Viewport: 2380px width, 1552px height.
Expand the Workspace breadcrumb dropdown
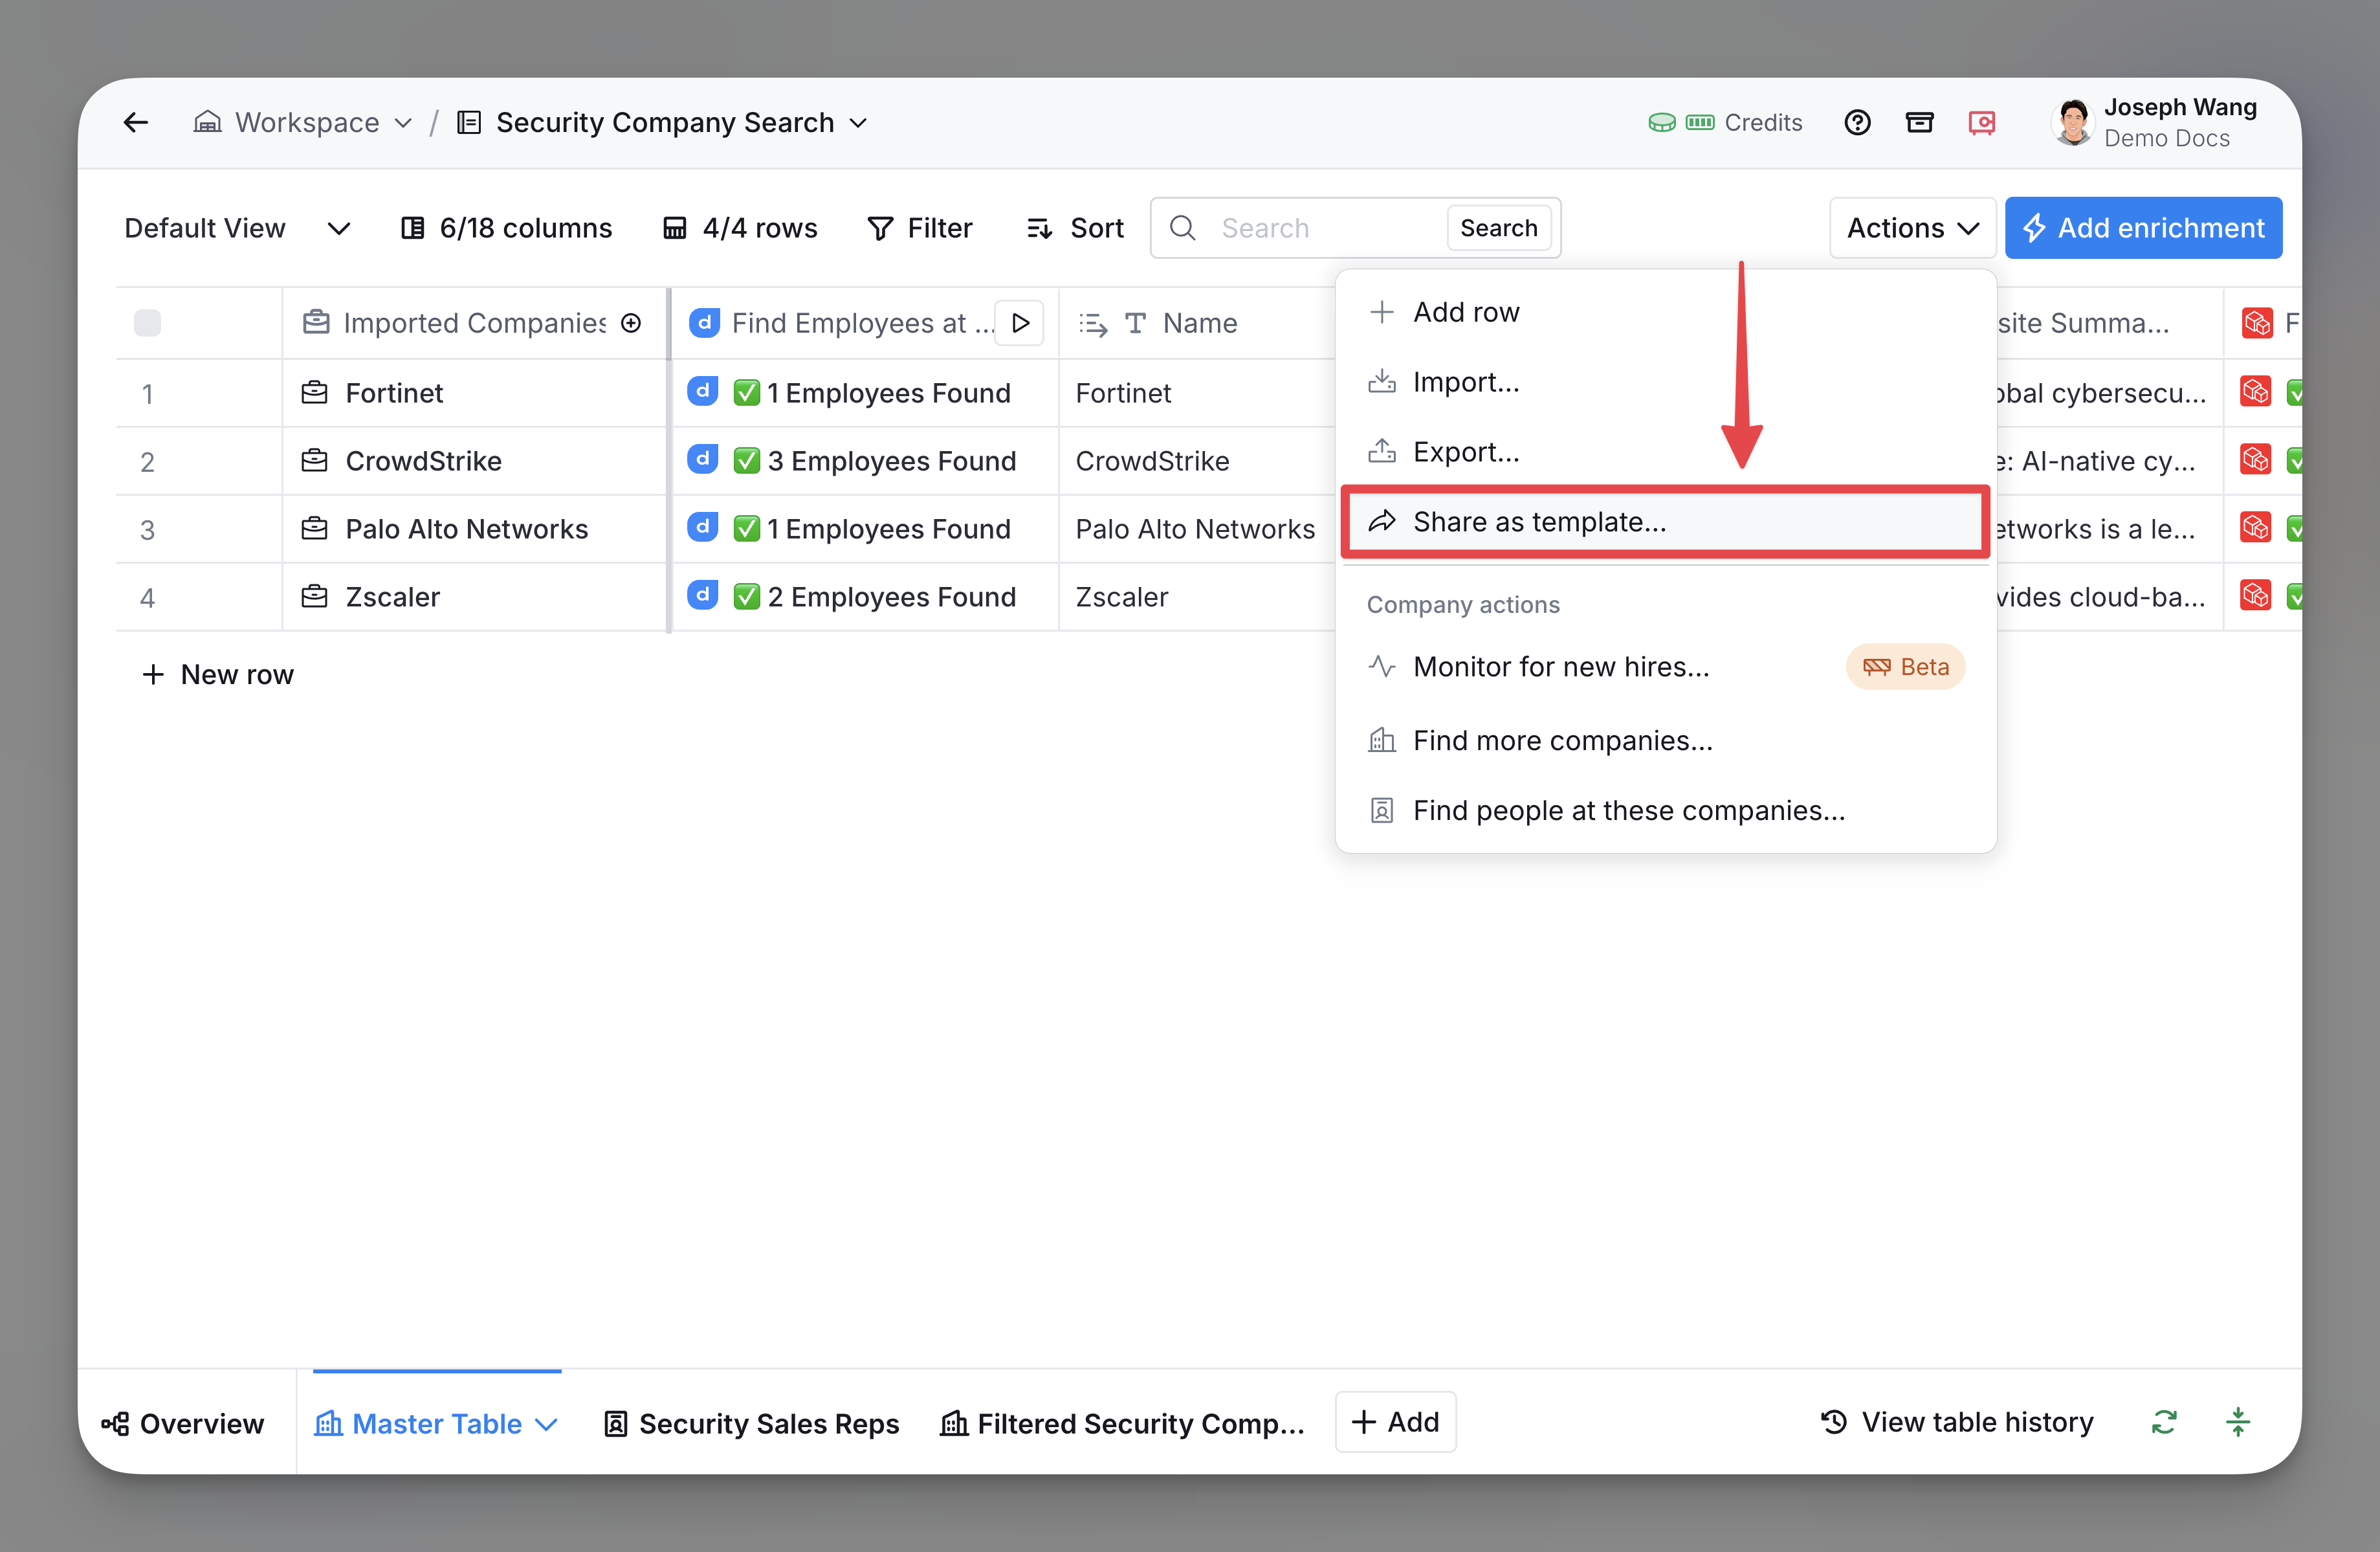tap(403, 123)
